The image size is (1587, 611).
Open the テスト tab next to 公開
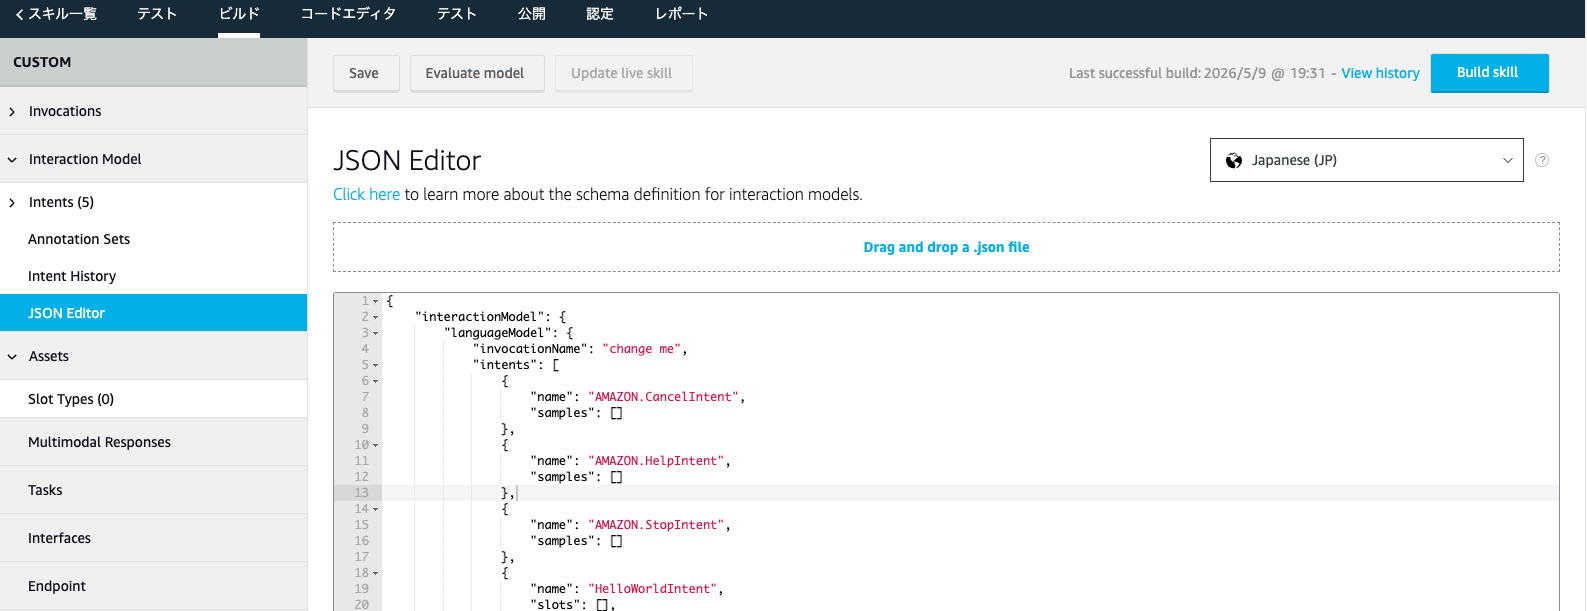tap(456, 14)
